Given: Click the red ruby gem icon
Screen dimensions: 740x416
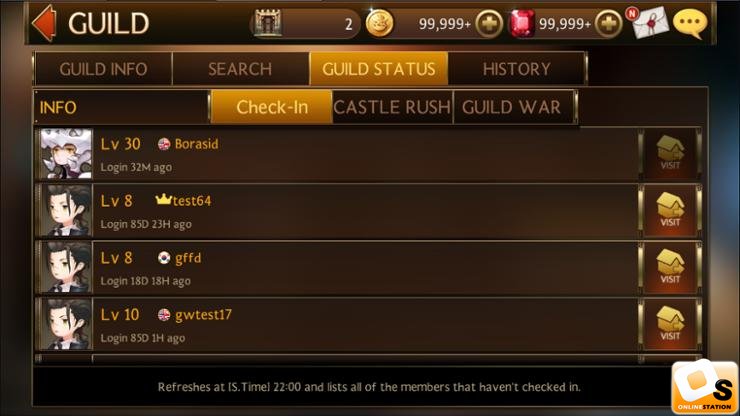Looking at the screenshot, I should coord(523,23).
